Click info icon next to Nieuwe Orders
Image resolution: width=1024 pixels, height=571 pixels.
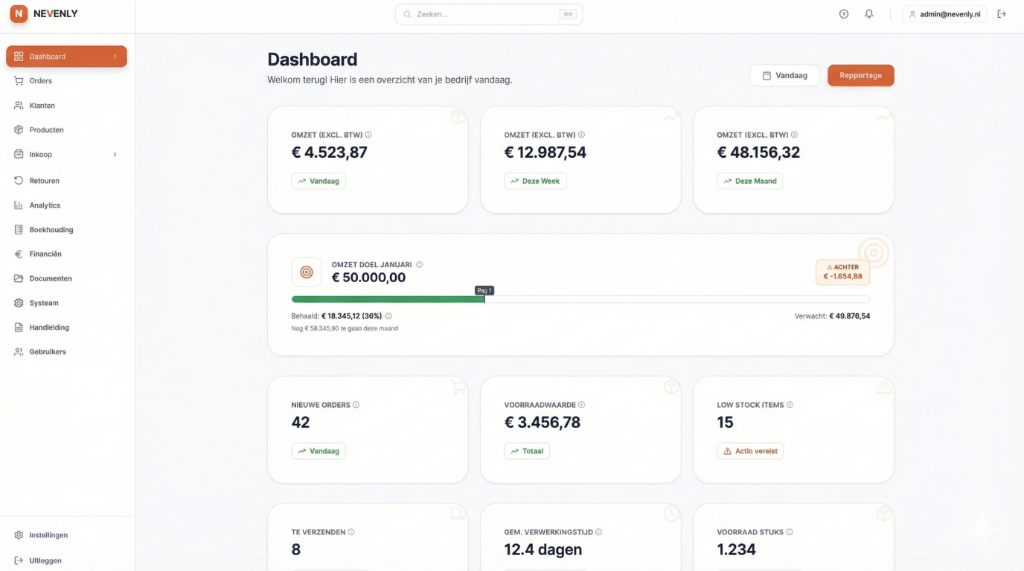(356, 405)
